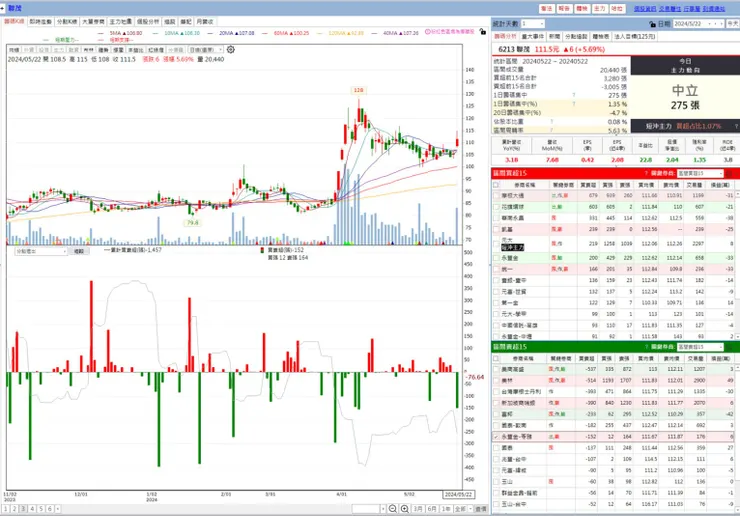Click the 主力 button in top bar
Image resolution: width=740 pixels, height=516 pixels.
[x=599, y=8]
